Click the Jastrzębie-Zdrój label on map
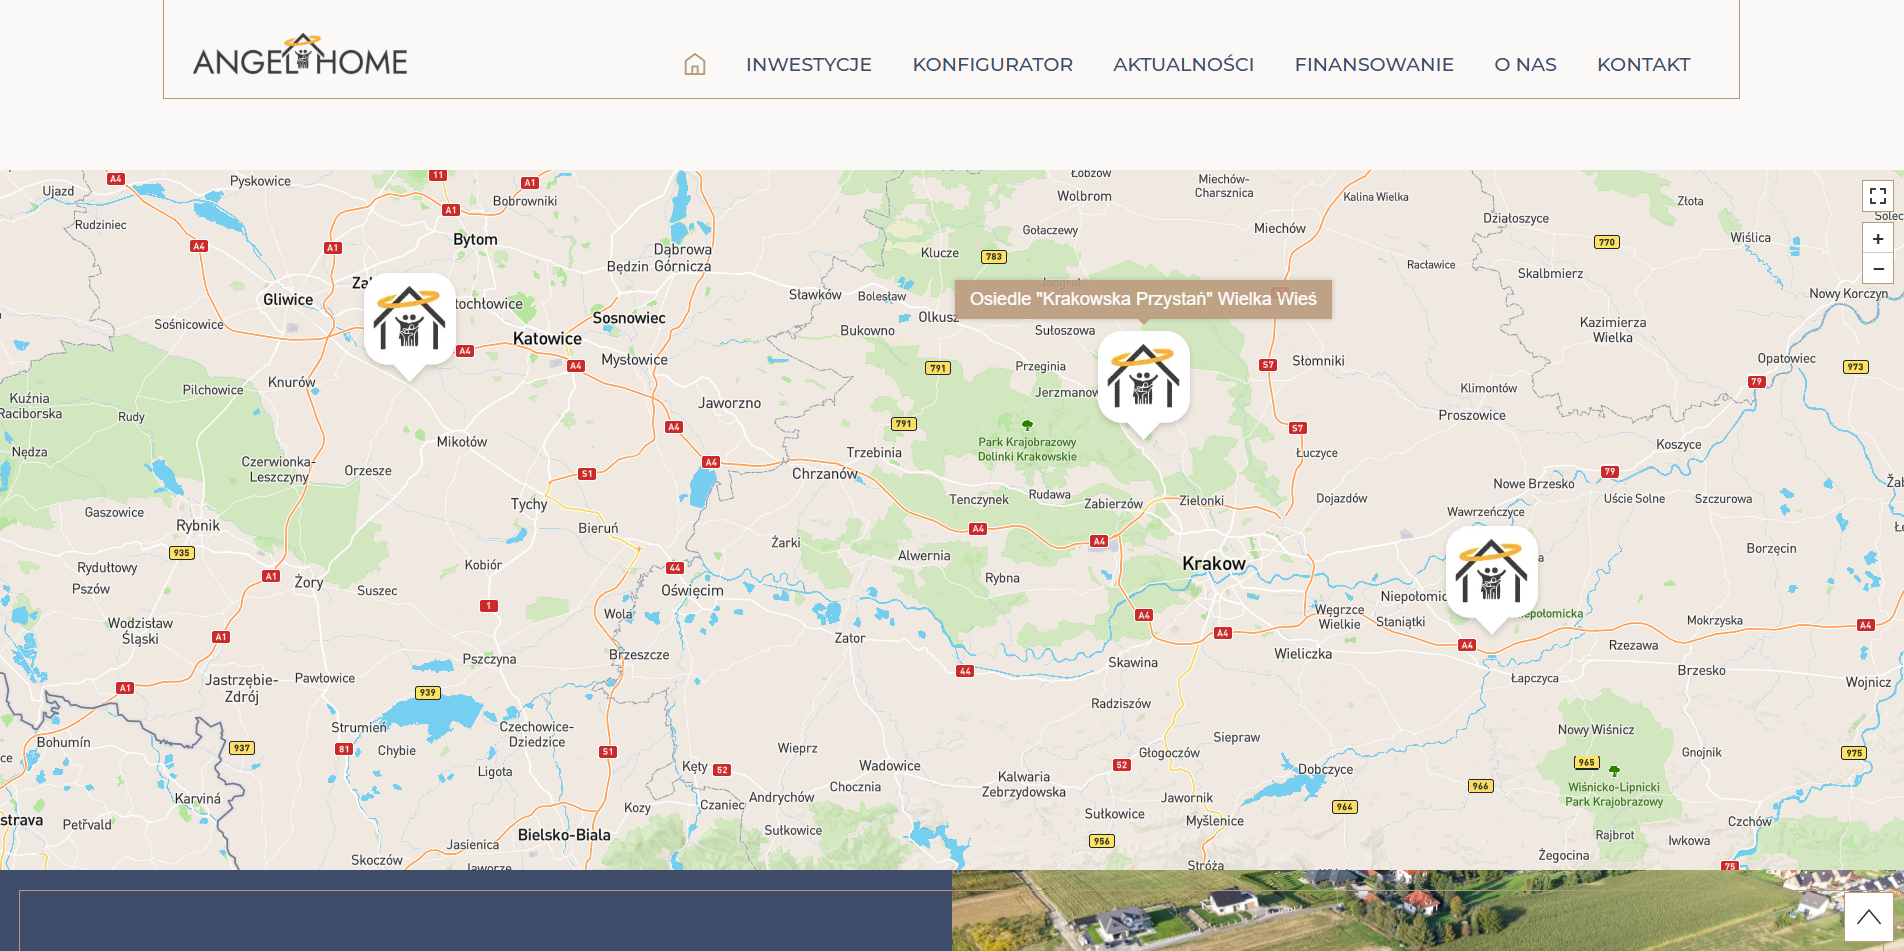1904x951 pixels. pyautogui.click(x=242, y=688)
